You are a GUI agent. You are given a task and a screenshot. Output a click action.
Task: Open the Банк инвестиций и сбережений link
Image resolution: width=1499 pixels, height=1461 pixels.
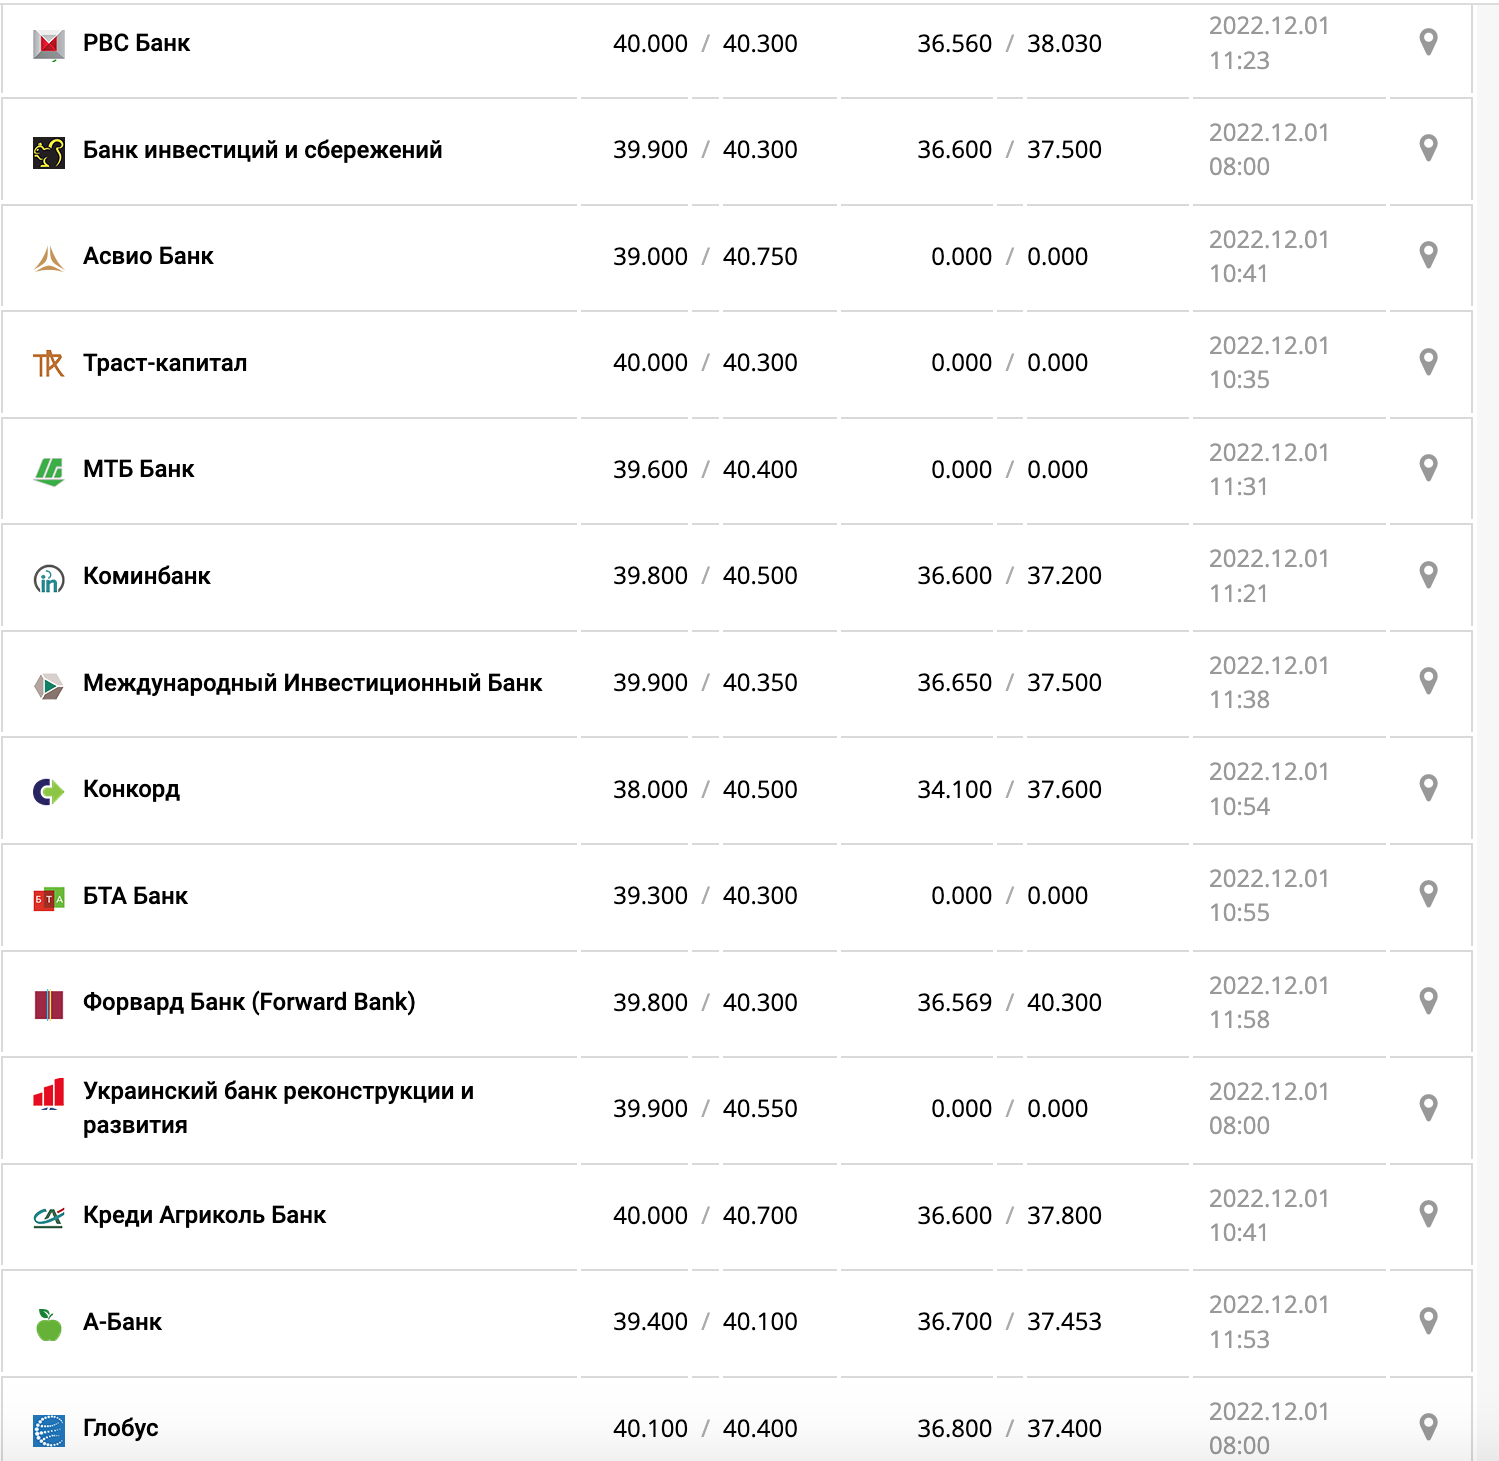(x=262, y=150)
